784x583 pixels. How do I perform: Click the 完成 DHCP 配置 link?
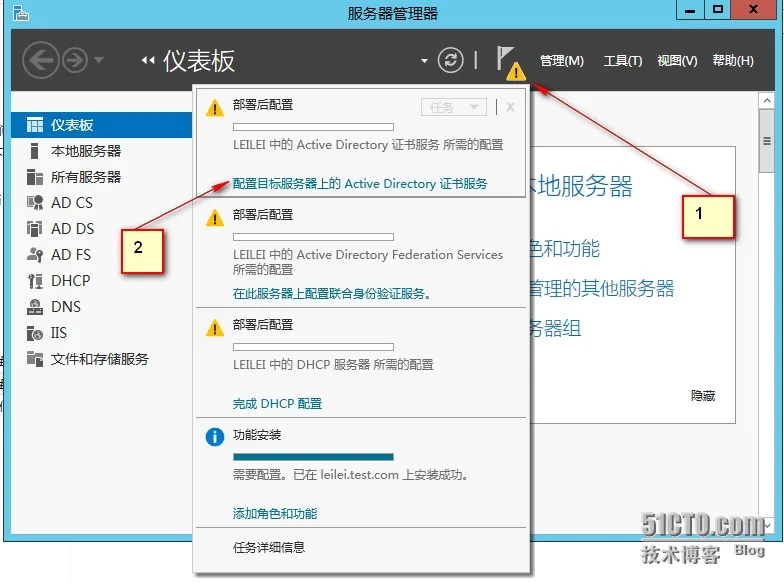click(278, 404)
